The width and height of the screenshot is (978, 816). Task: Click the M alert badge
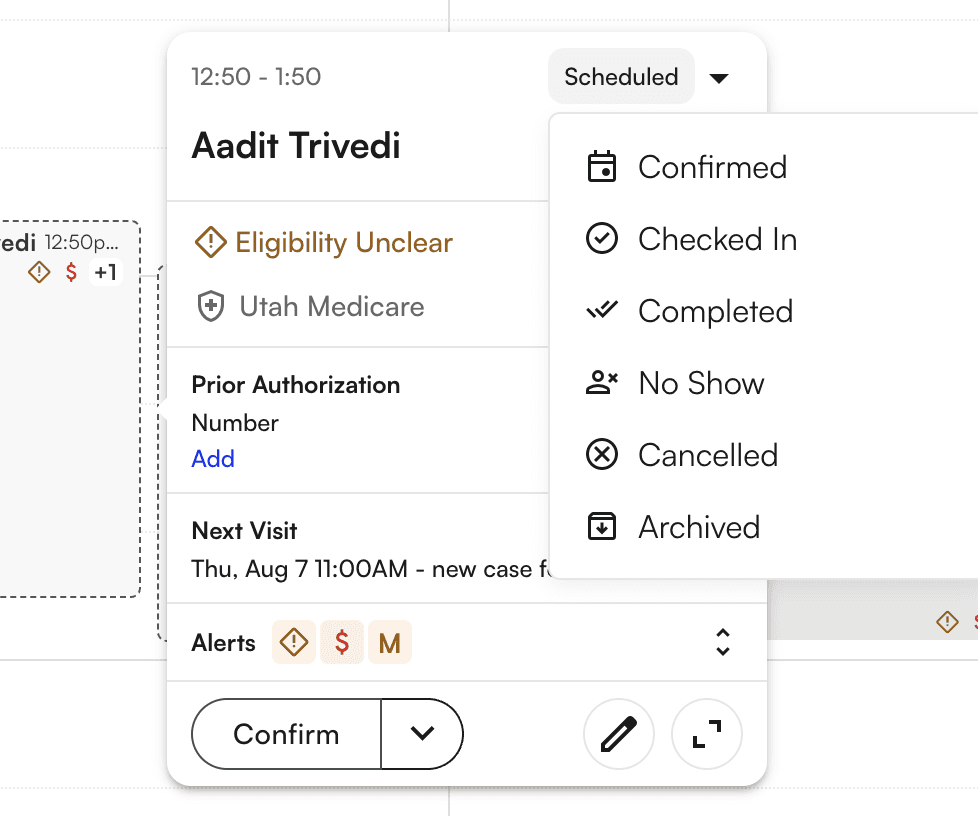tap(390, 642)
